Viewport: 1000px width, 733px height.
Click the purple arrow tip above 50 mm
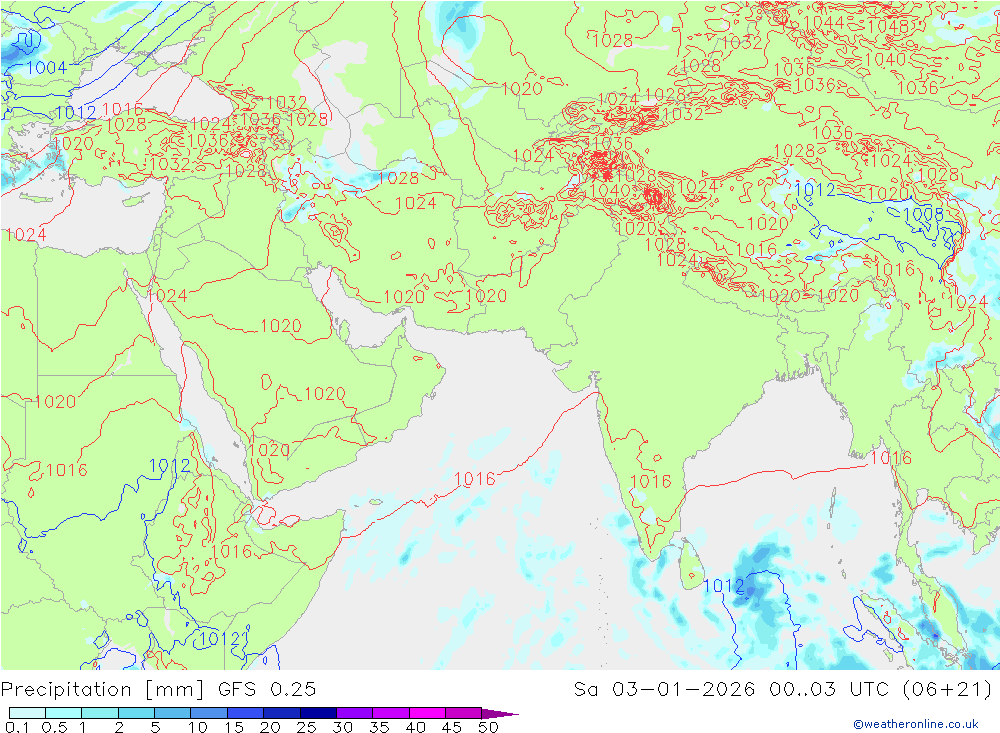(499, 713)
